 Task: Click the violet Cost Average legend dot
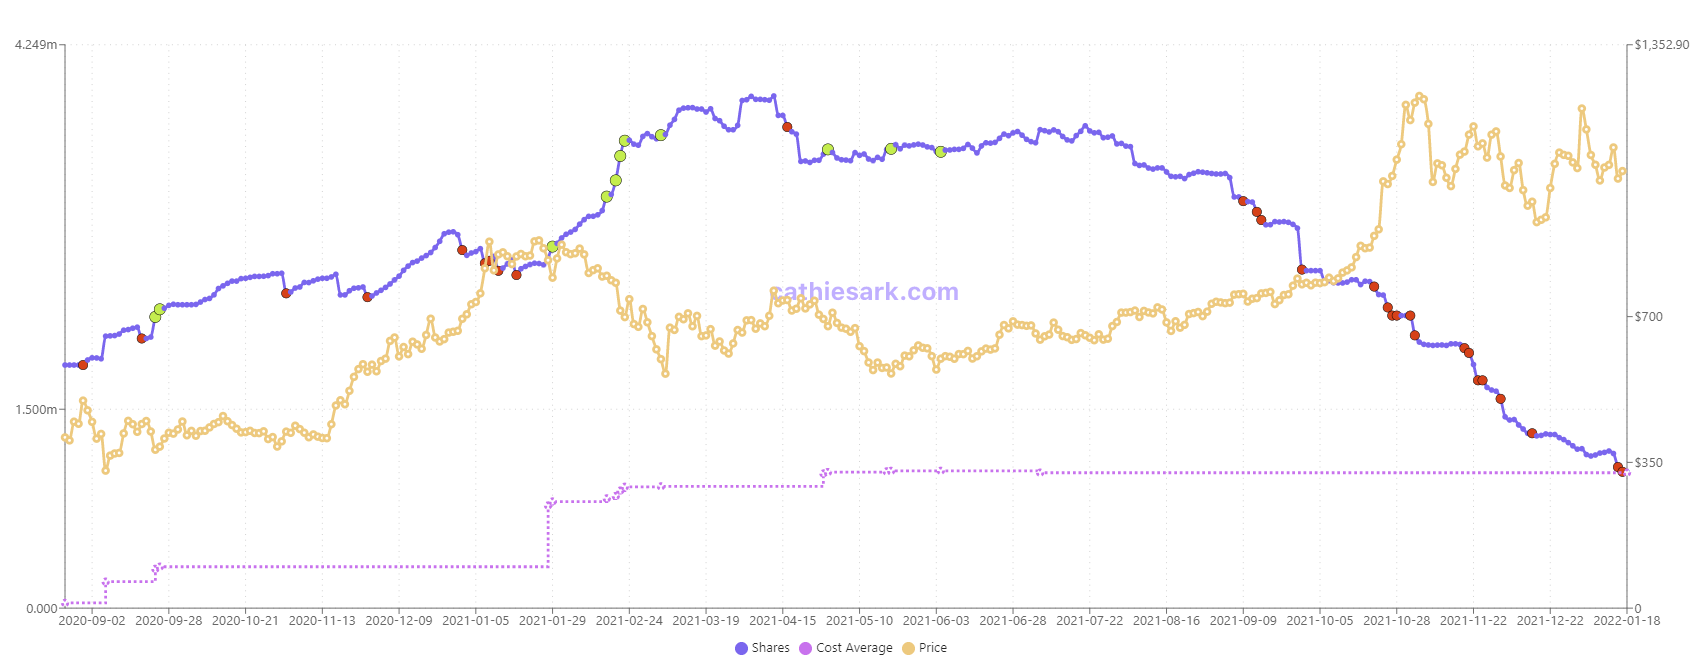pos(805,648)
